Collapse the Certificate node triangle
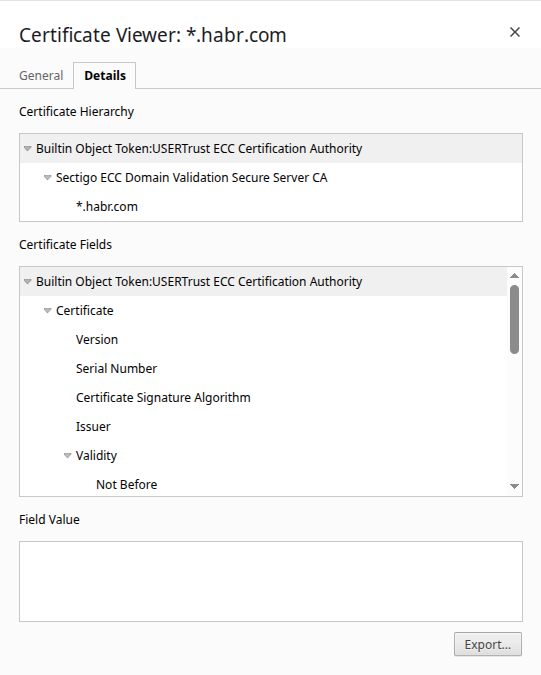The width and height of the screenshot is (541, 675). pos(47,310)
